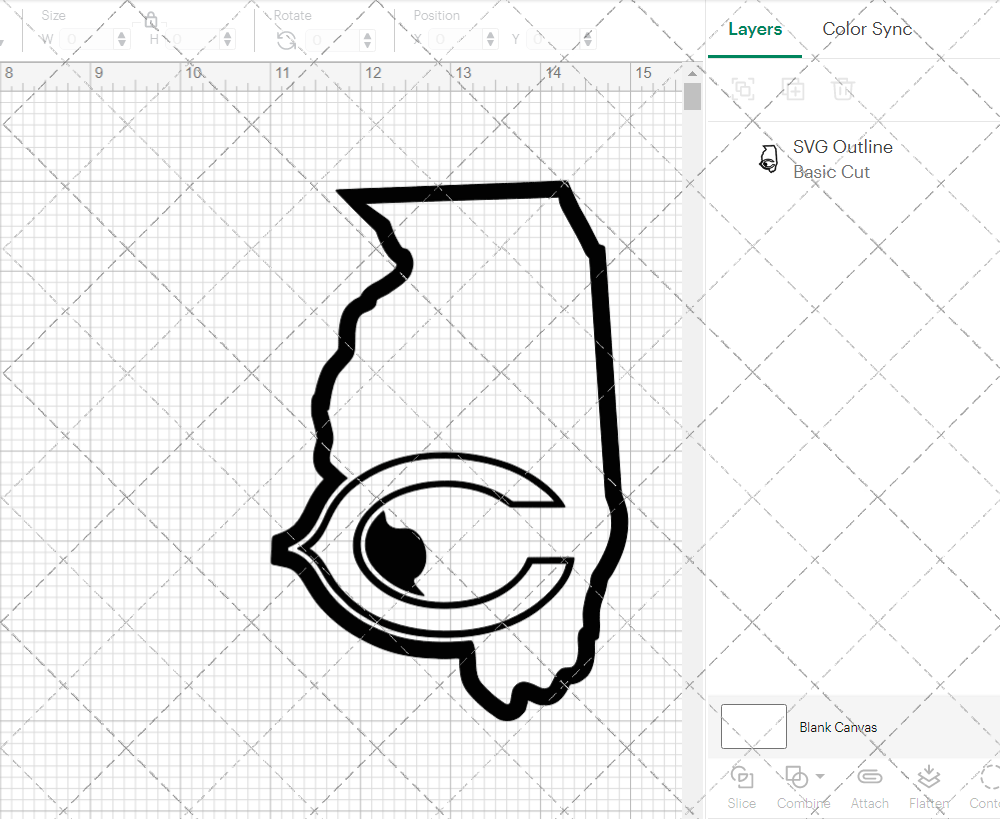
Task: Flatten the design with the Flatten tool
Action: click(x=928, y=786)
